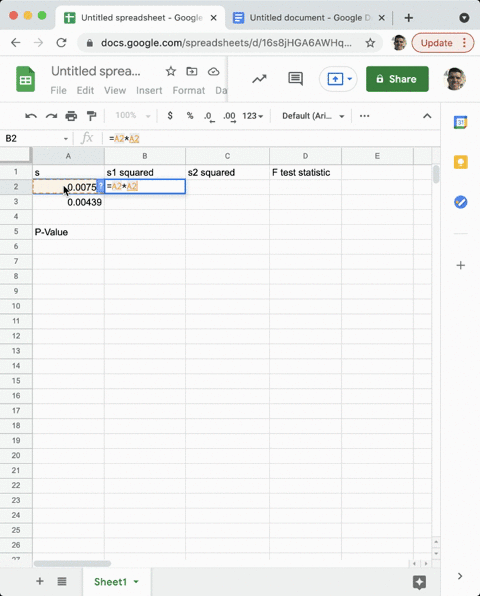Screen dimensions: 480x596
Task: Close the Untitled document tab
Action: tap(382, 18)
